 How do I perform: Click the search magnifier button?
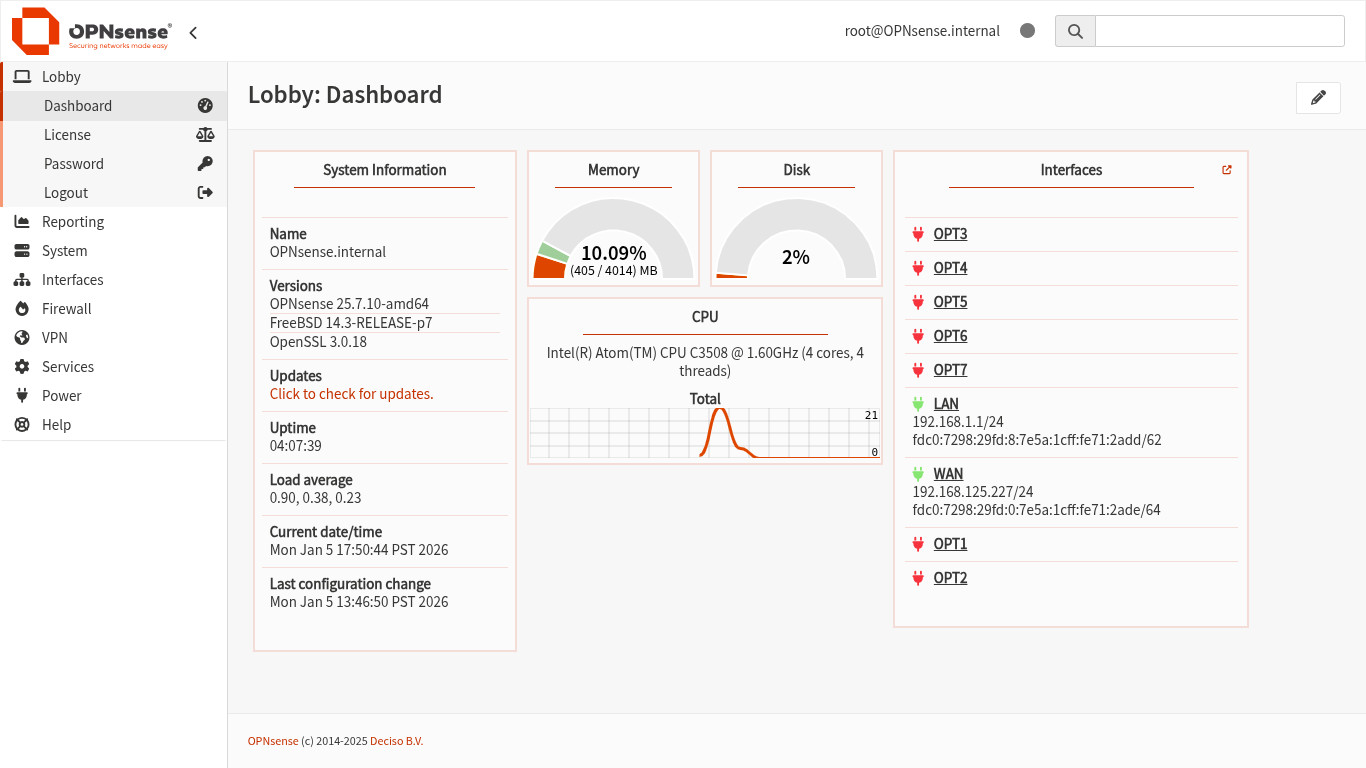(1075, 31)
